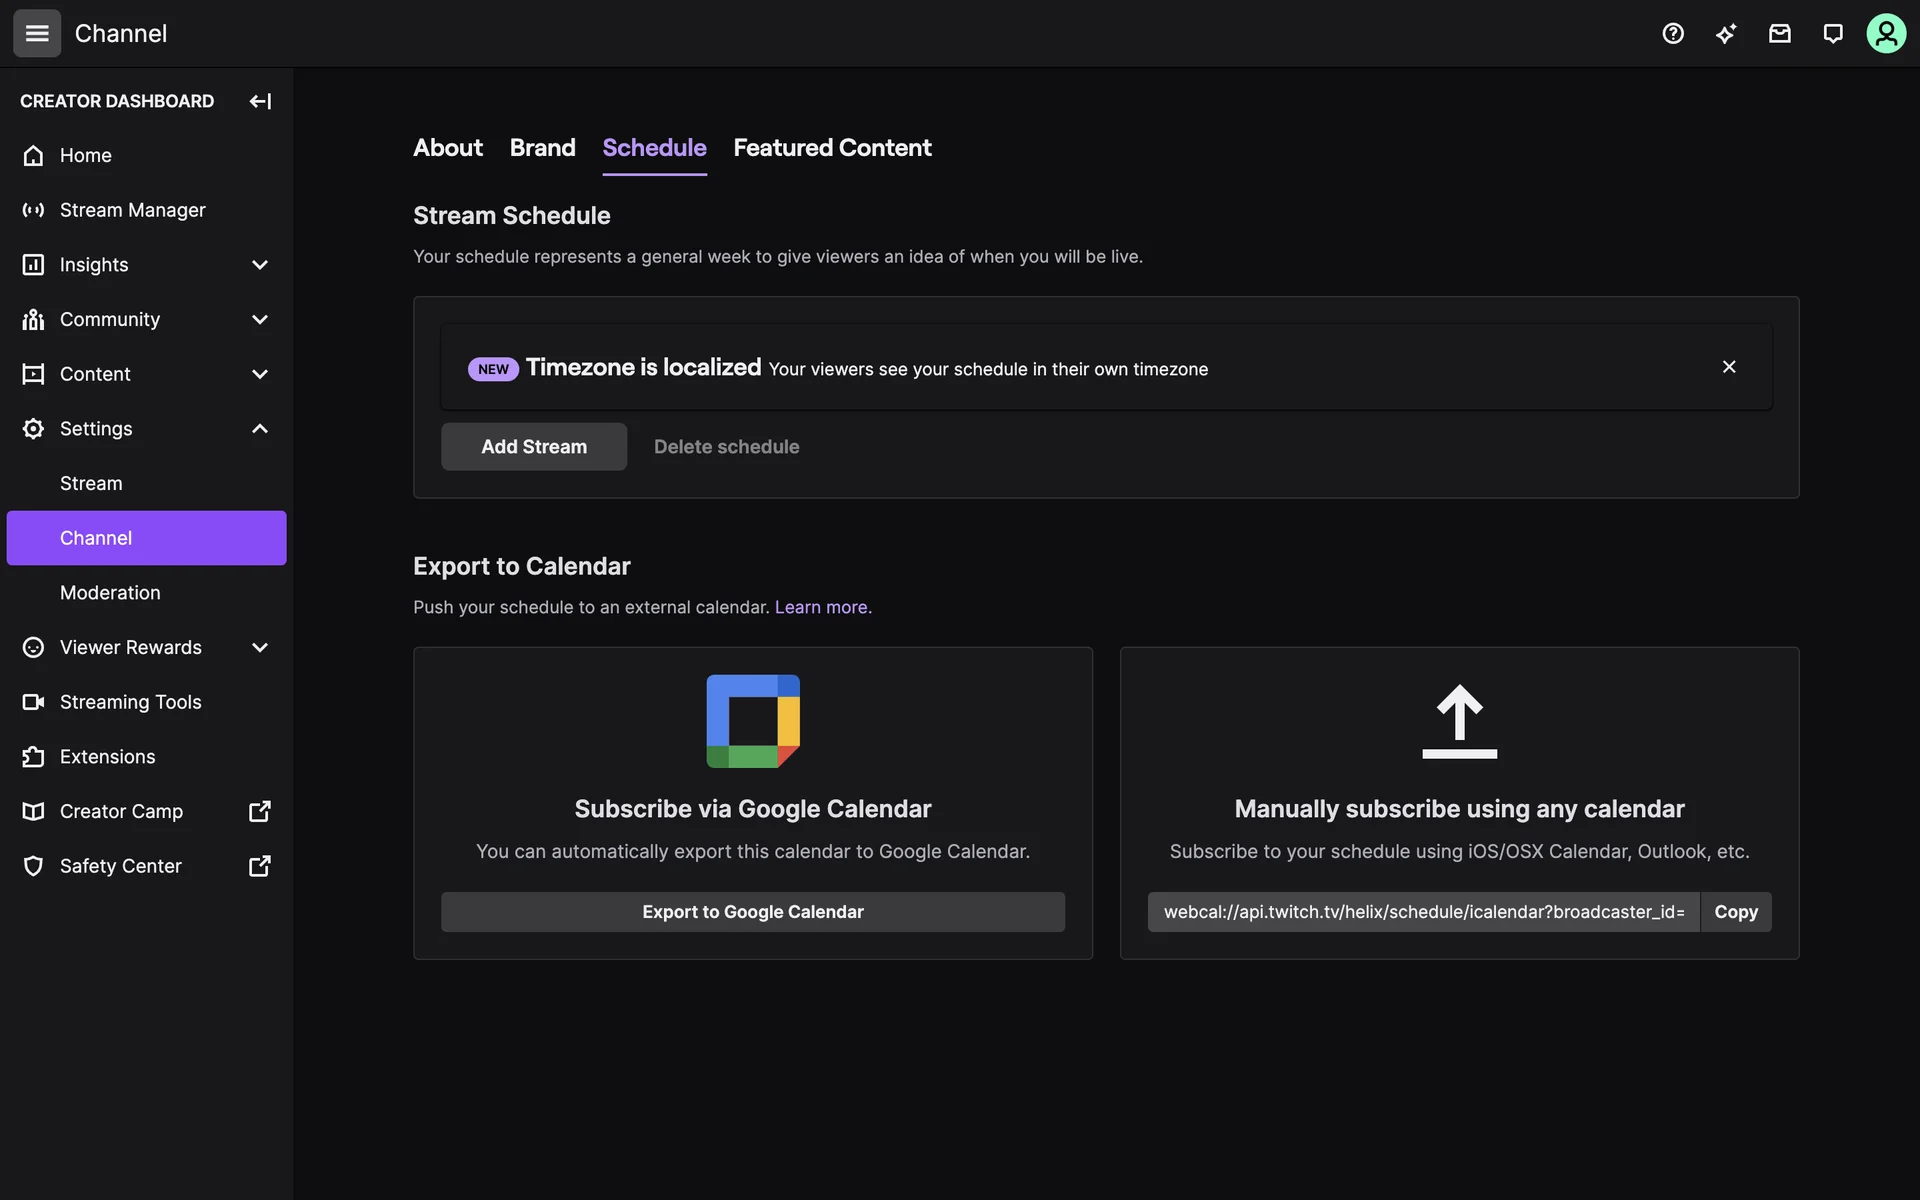Collapse the Creator Dashboard sidebar

260,101
